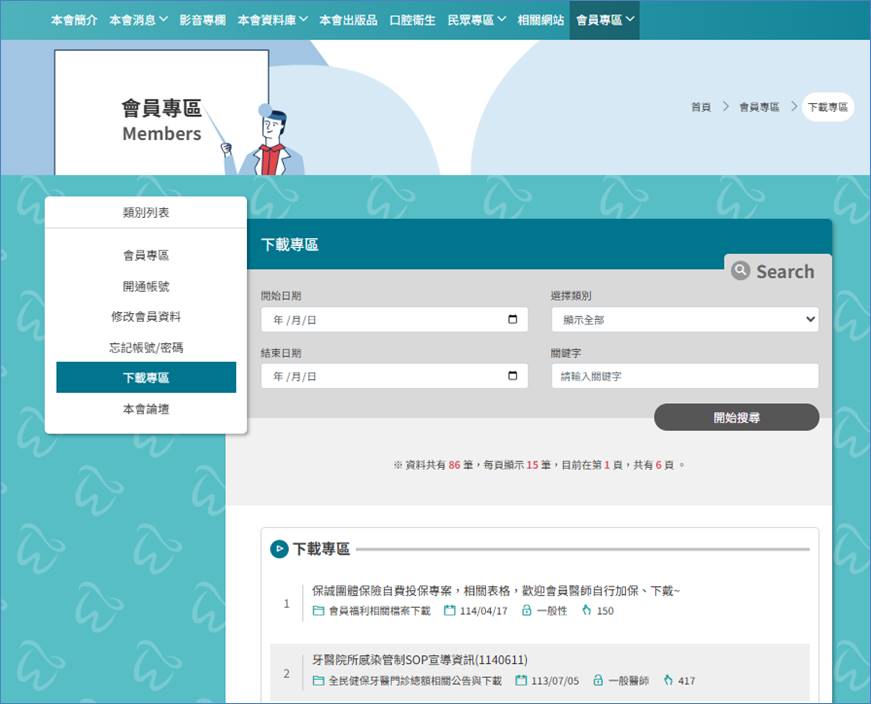Open calendar picker for 開始日期
871x704 pixels.
coord(513,319)
